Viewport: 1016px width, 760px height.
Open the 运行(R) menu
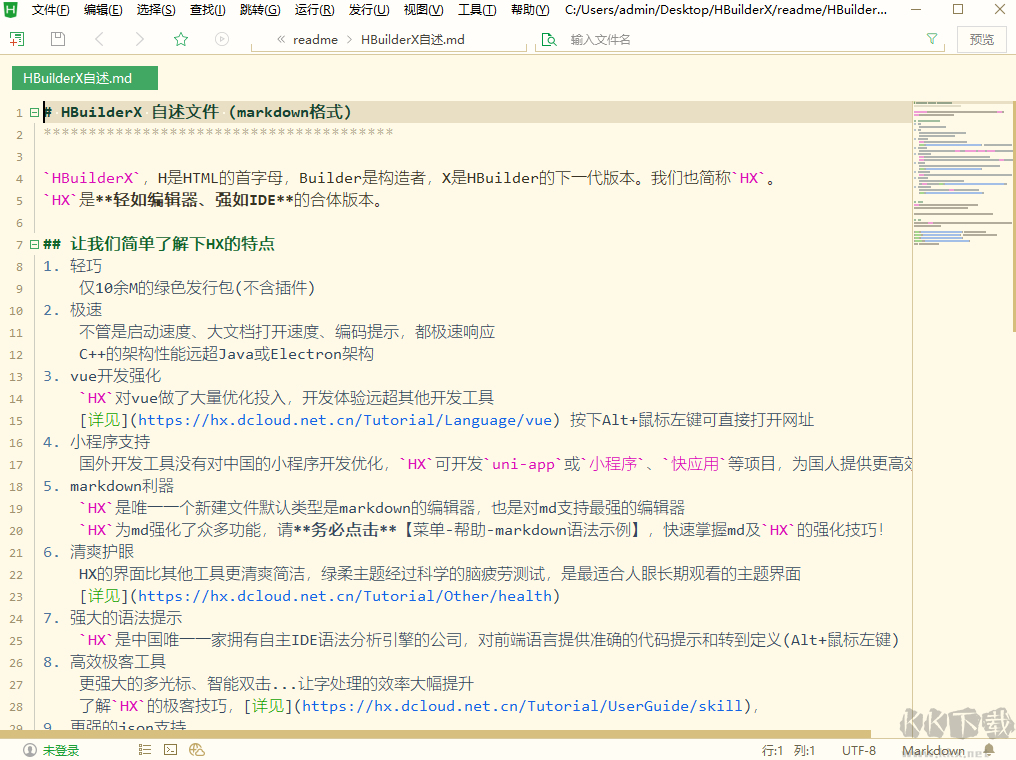coord(314,10)
